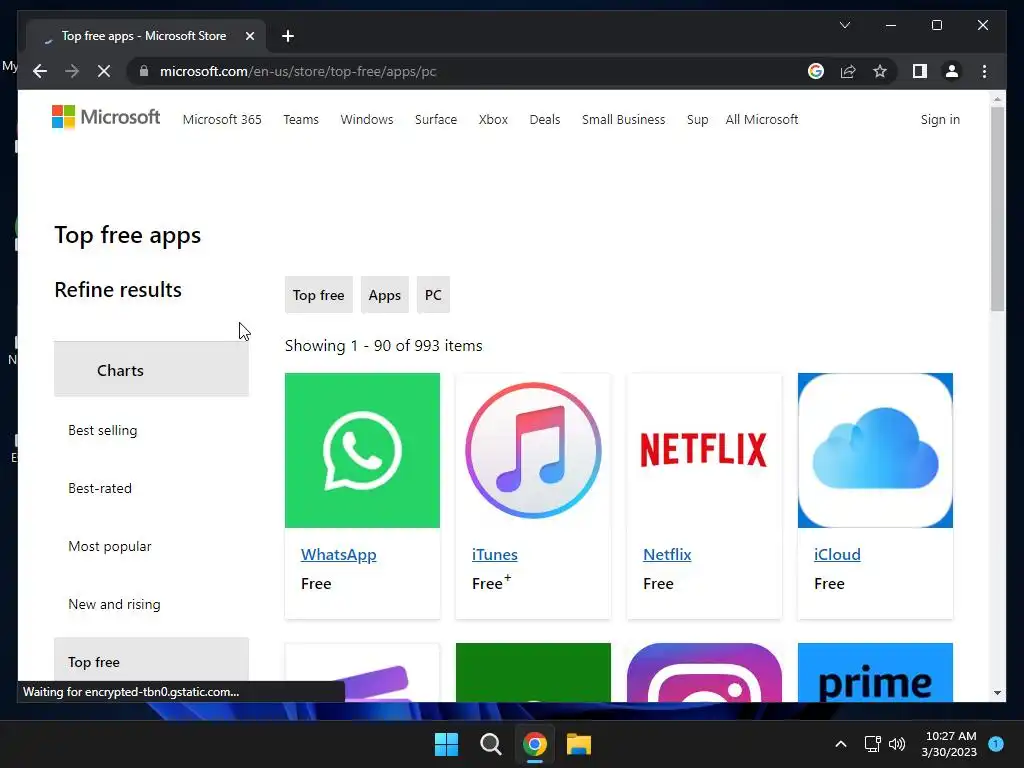Collapse the Charts refine section
Screen dimensions: 1024x768
coord(152,370)
